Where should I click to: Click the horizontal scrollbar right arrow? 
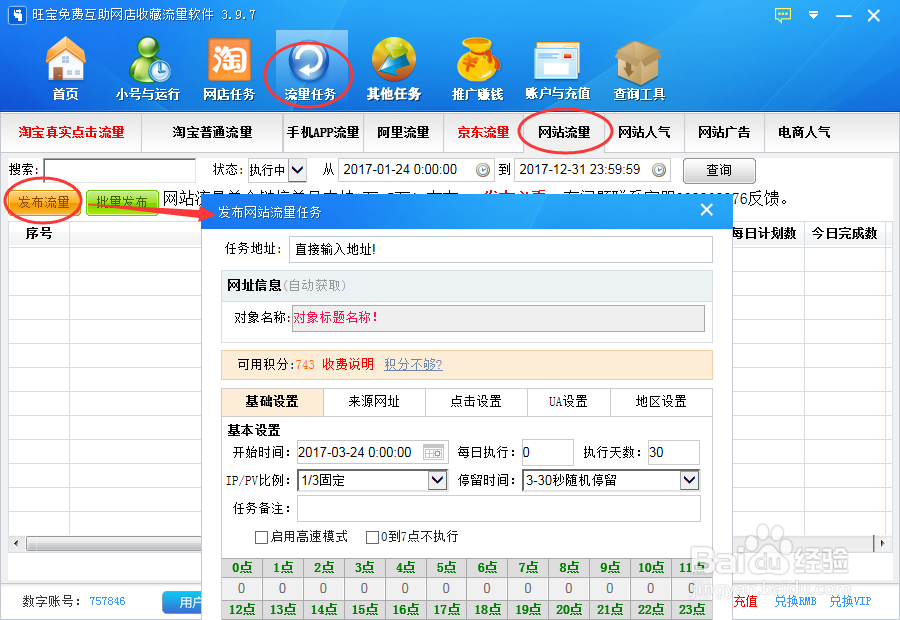click(882, 542)
